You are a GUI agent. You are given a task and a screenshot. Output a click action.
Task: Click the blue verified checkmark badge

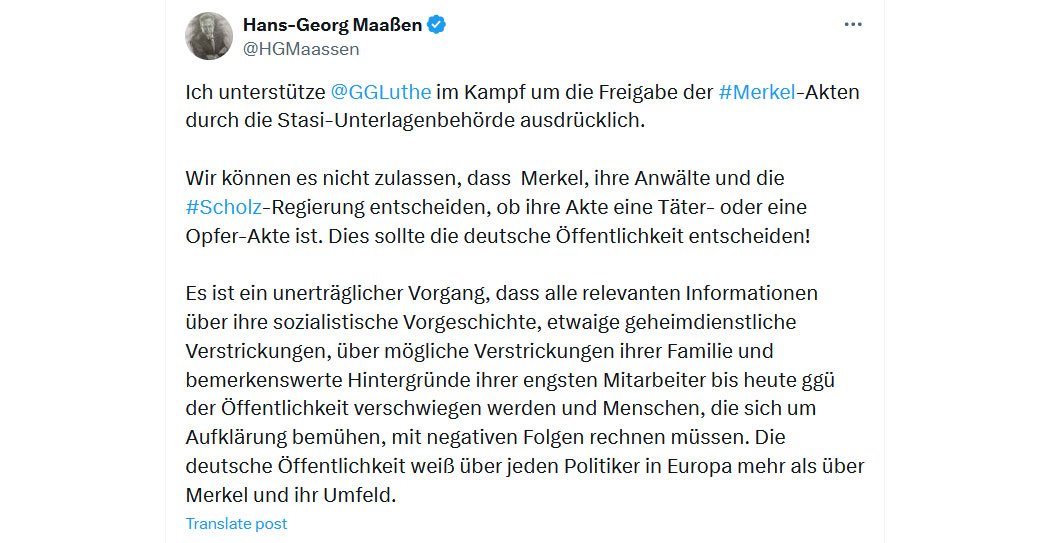click(x=437, y=25)
